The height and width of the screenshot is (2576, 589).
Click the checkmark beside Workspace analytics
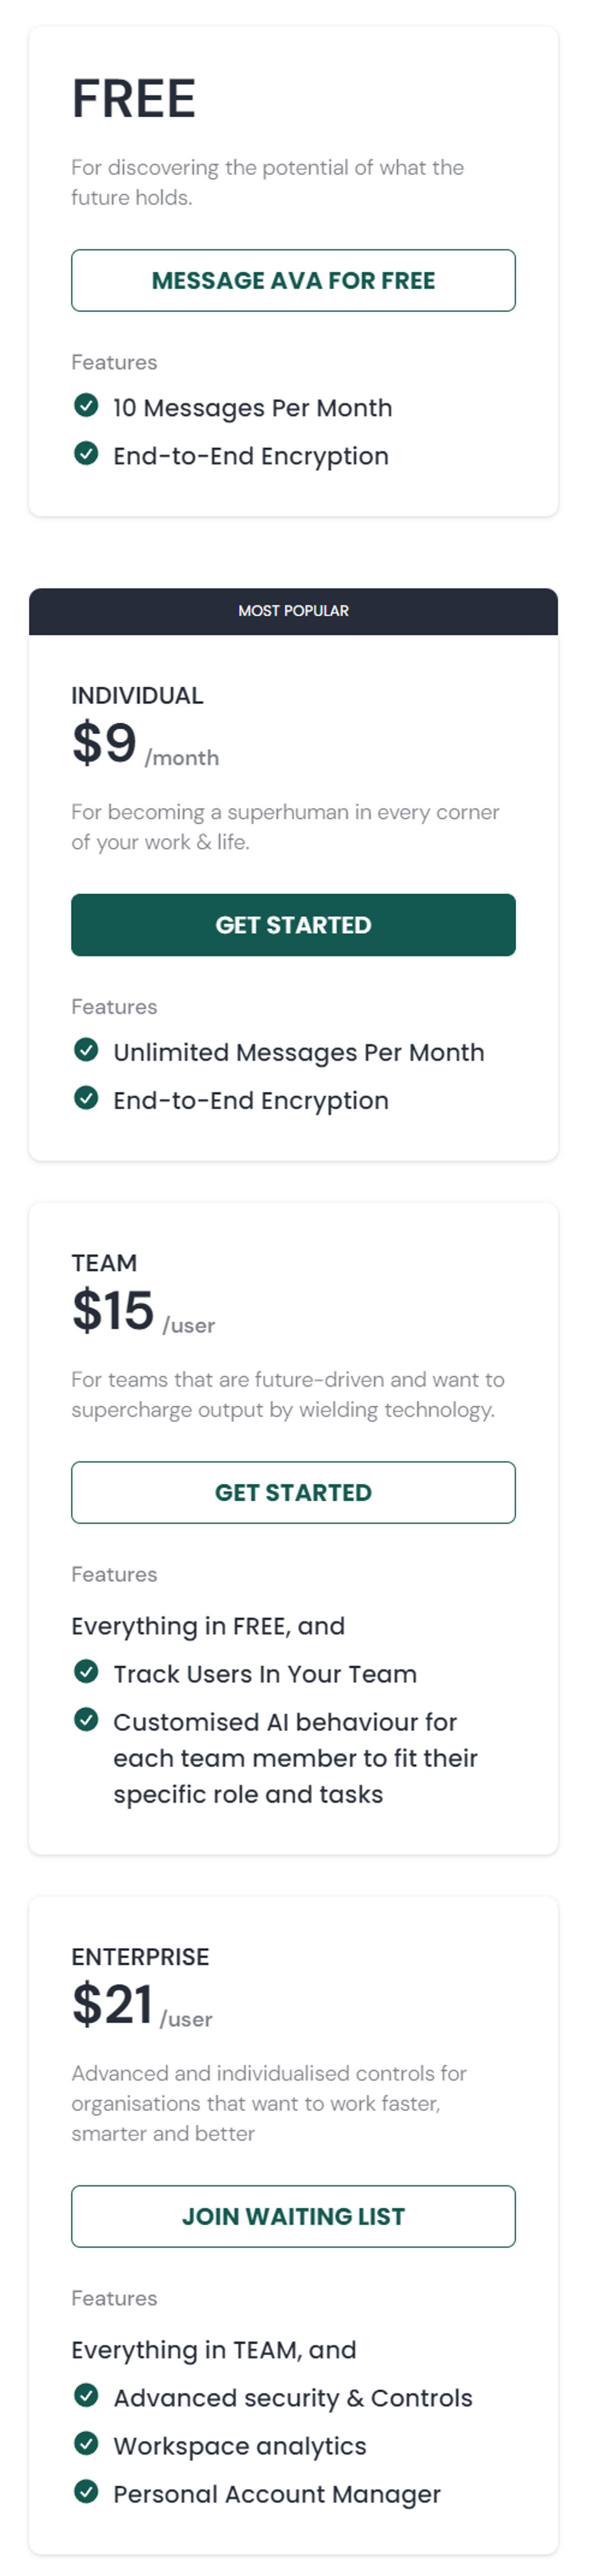click(x=87, y=2444)
